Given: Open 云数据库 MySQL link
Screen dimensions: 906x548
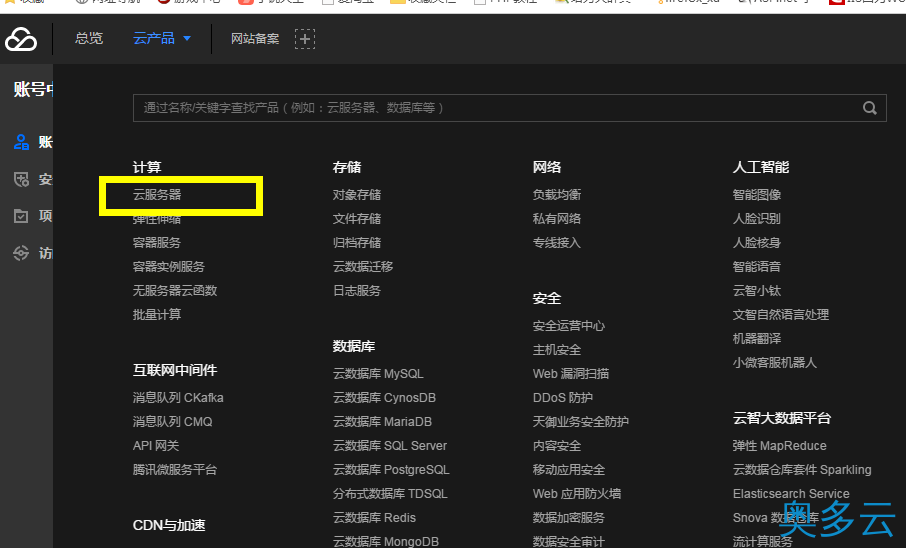Looking at the screenshot, I should point(378,374).
